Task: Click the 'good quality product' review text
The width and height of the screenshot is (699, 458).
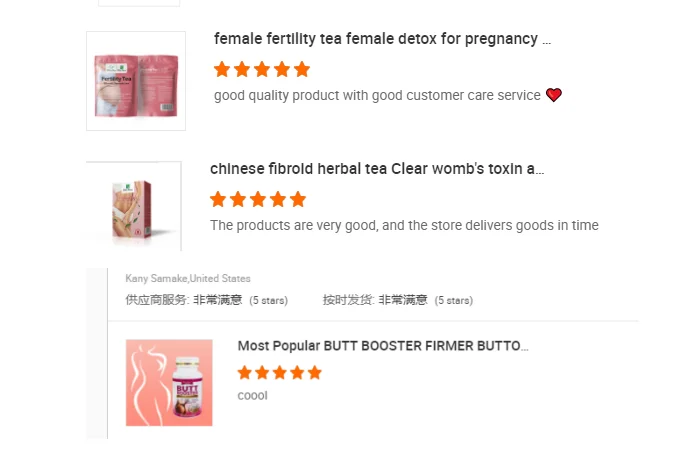Action: tap(377, 95)
